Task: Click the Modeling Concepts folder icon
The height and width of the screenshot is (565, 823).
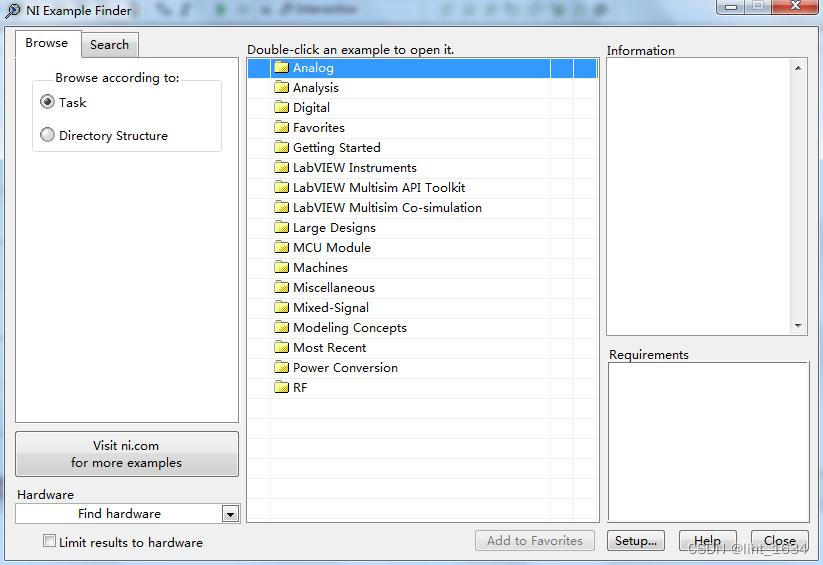Action: (x=281, y=327)
